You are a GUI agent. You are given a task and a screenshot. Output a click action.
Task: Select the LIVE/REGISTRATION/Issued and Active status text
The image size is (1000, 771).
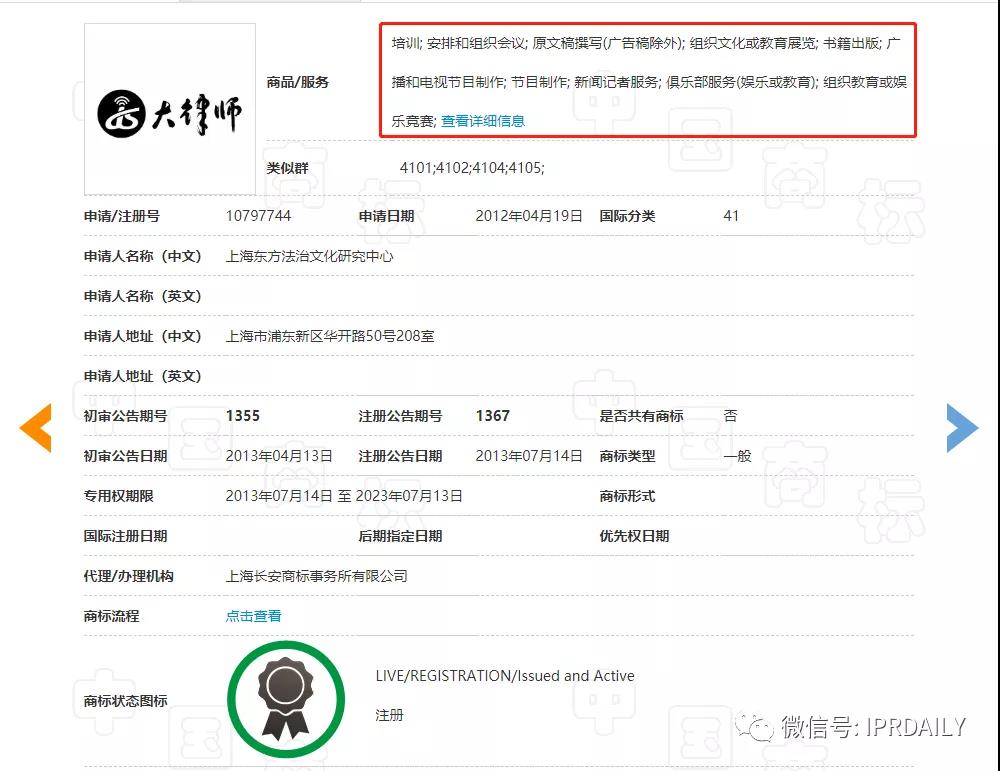point(505,676)
